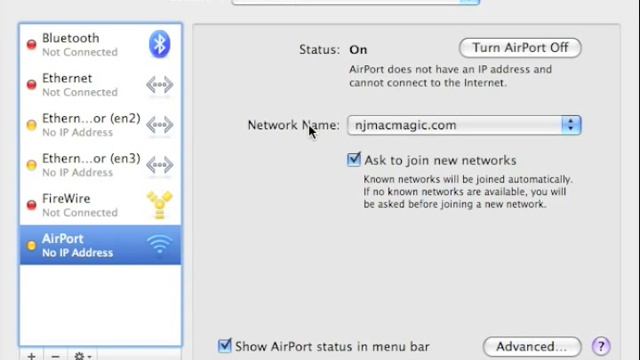Toggle Ask to join new networks checkbox
Viewport: 640px width, 360px height.
(354, 159)
